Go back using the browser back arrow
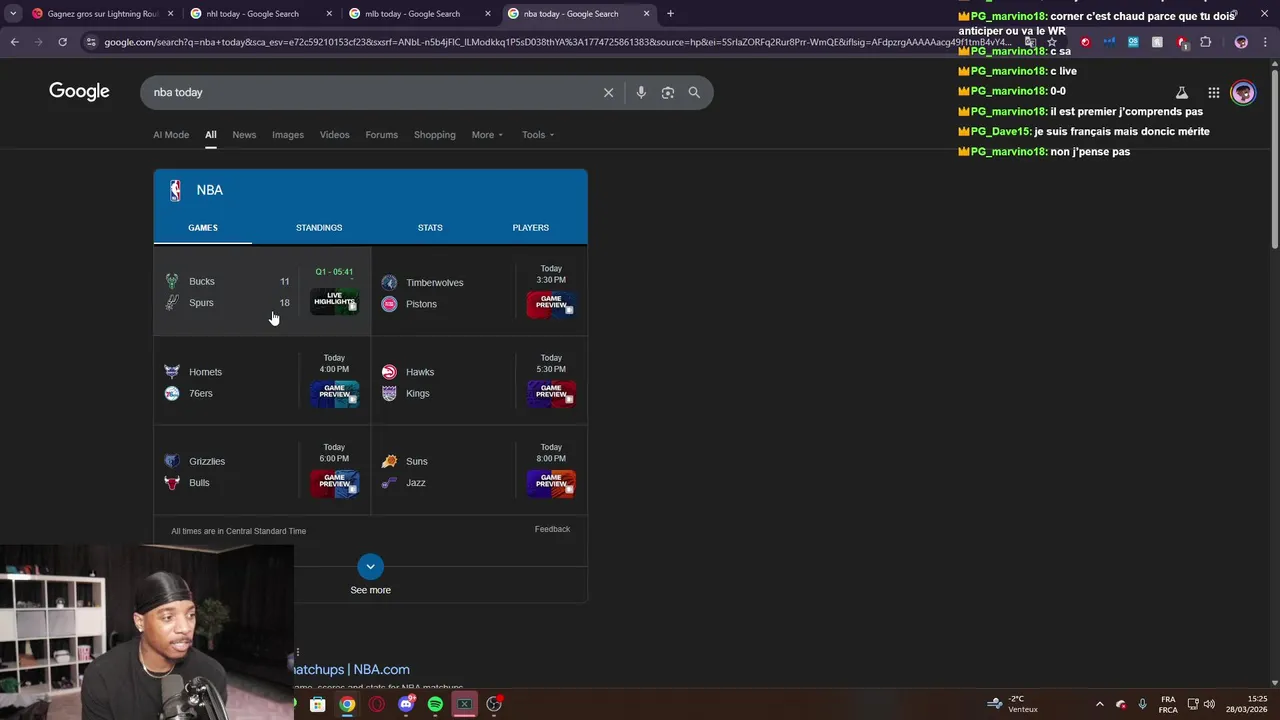 click(14, 42)
